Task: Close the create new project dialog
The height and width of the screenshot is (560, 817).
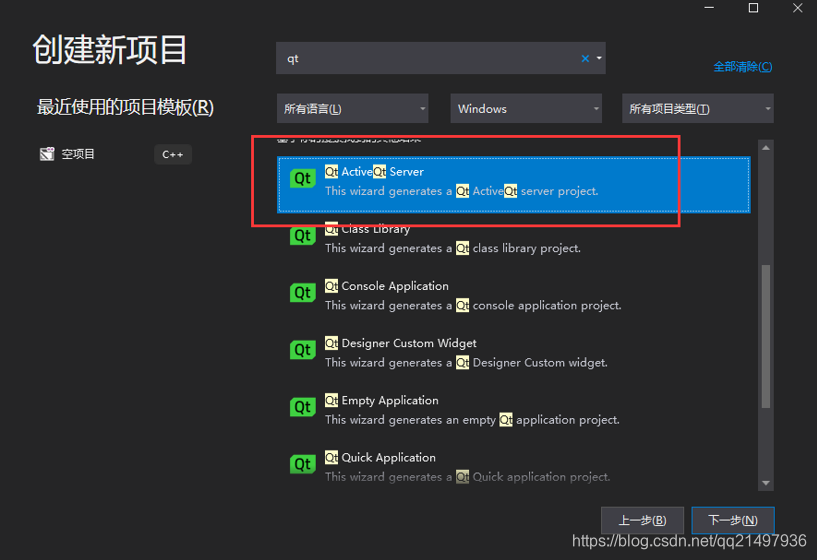Action: (x=798, y=8)
